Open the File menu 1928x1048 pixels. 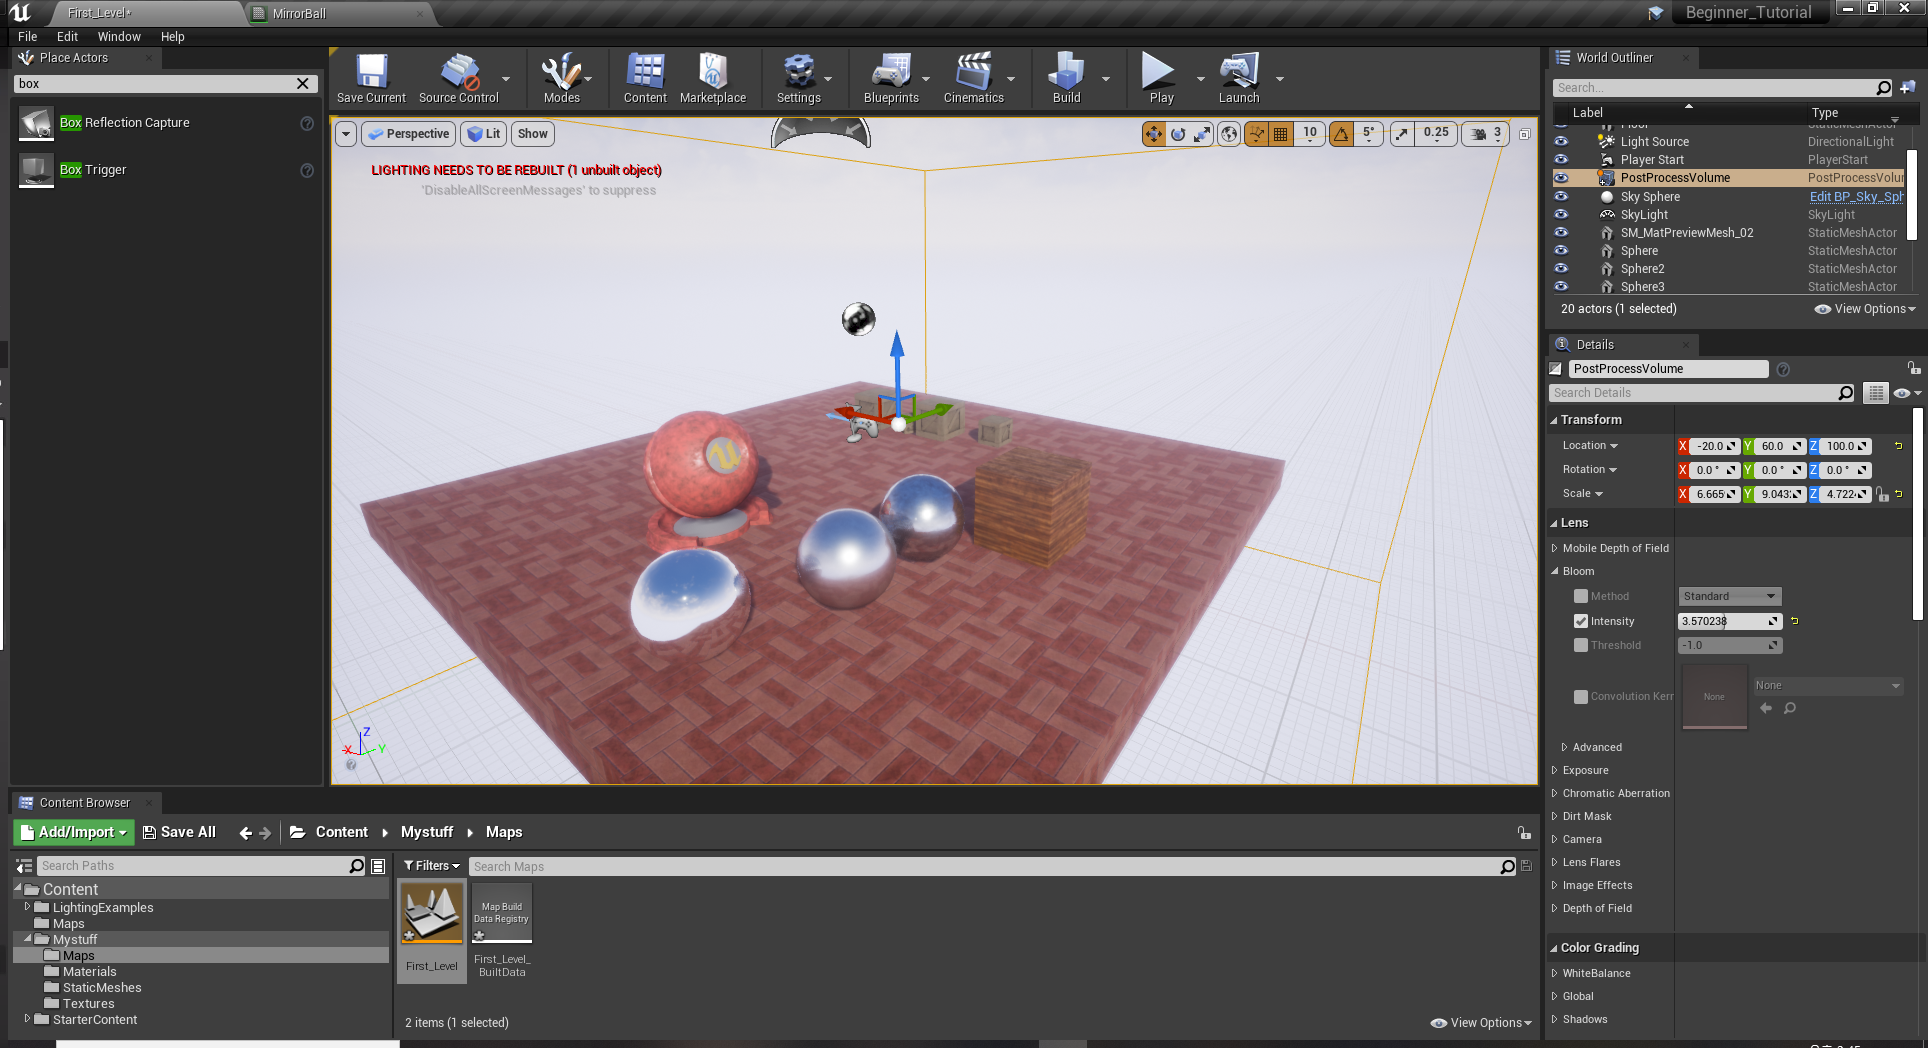click(x=28, y=36)
